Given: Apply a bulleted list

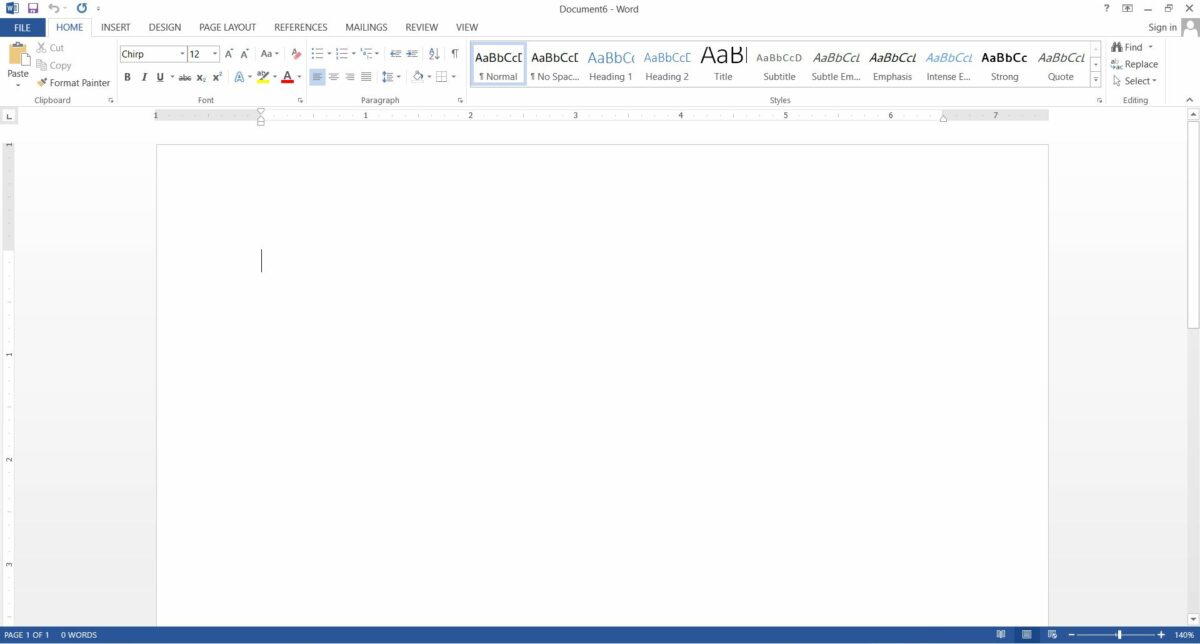Looking at the screenshot, I should [x=317, y=53].
